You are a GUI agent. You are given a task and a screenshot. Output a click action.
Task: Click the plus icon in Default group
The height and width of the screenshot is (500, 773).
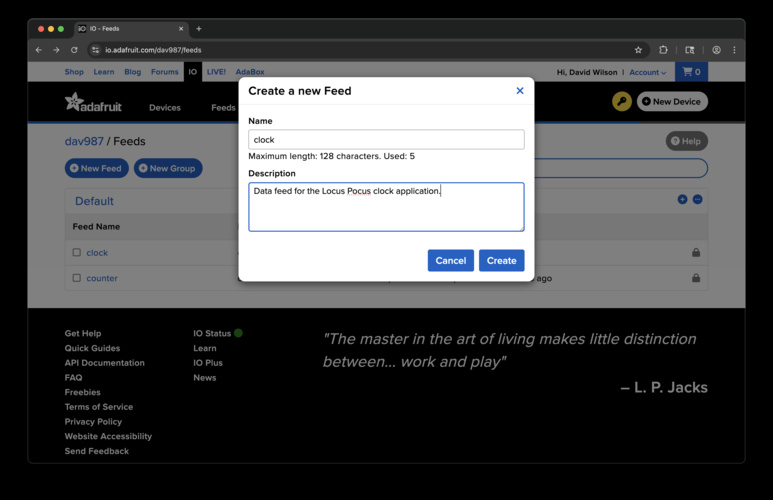click(682, 199)
